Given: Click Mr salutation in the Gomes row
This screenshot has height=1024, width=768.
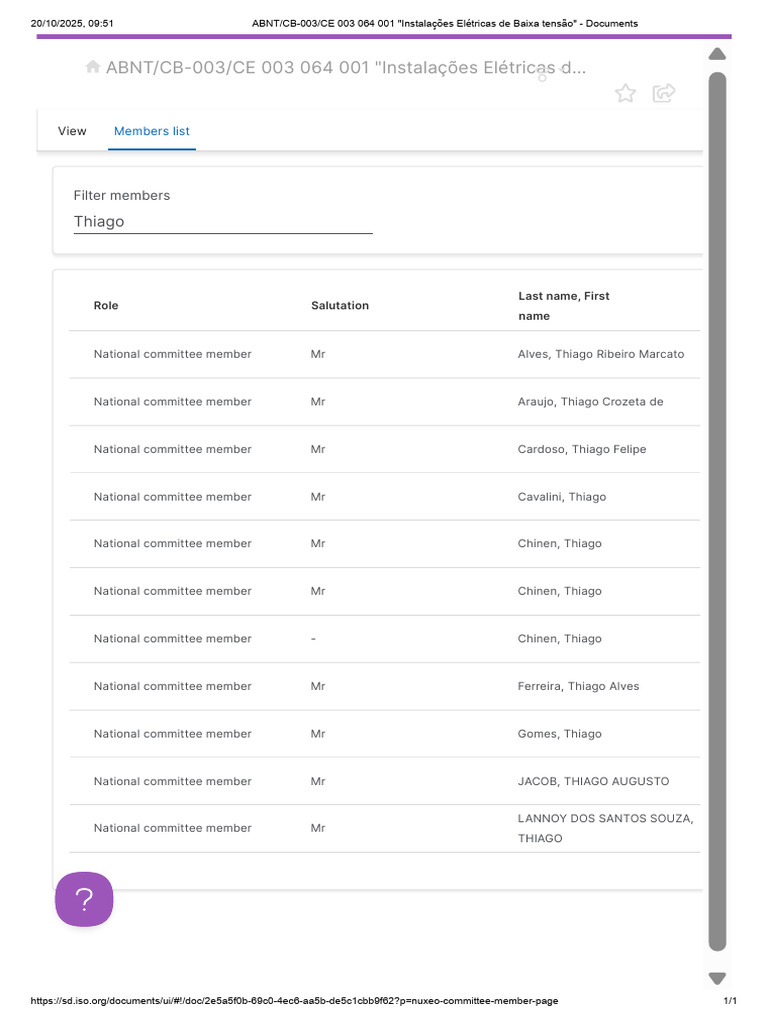Looking at the screenshot, I should point(318,734).
